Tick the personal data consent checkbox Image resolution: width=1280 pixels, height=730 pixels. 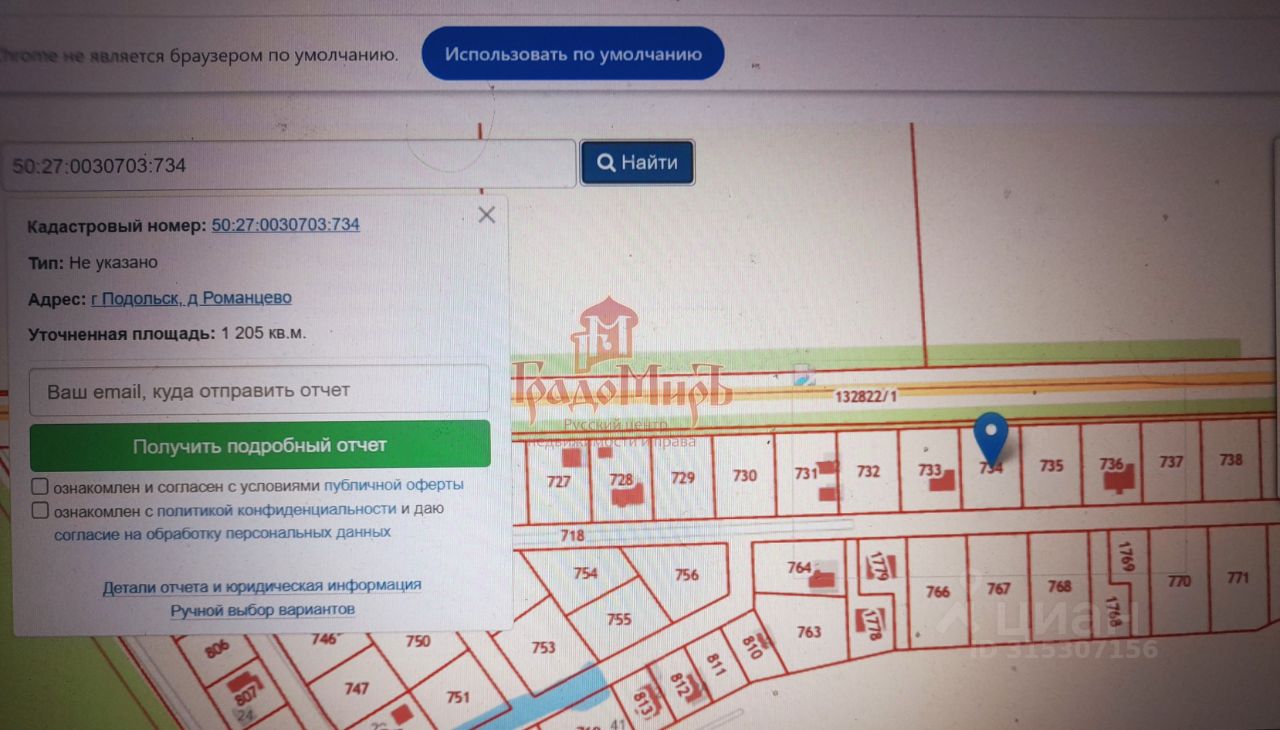[40, 510]
